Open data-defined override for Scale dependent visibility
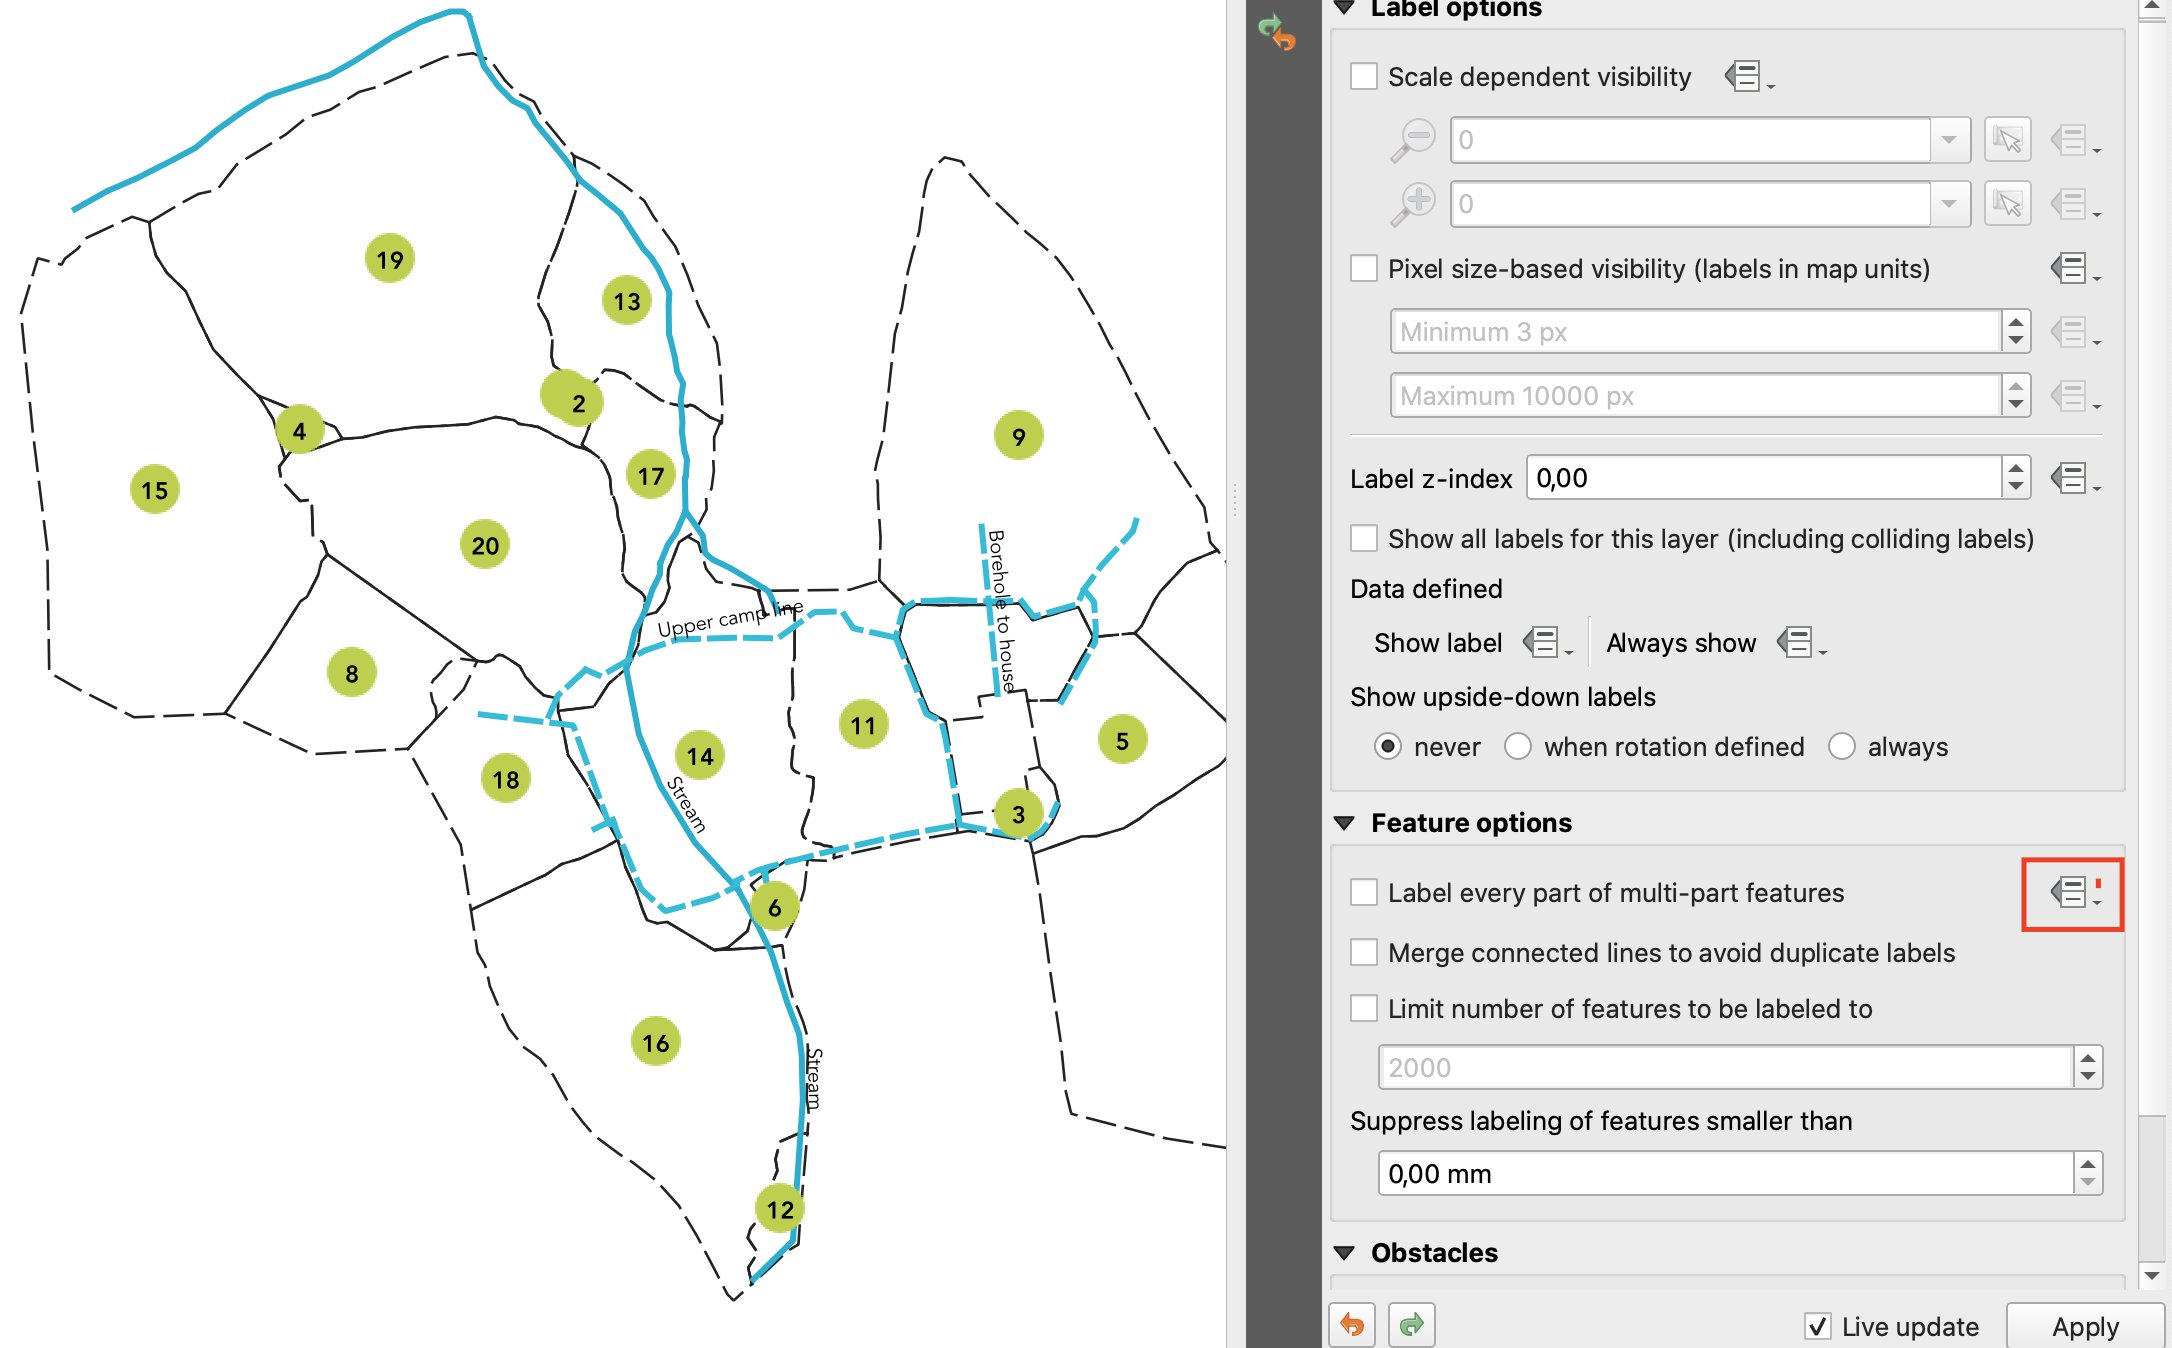 point(1748,77)
